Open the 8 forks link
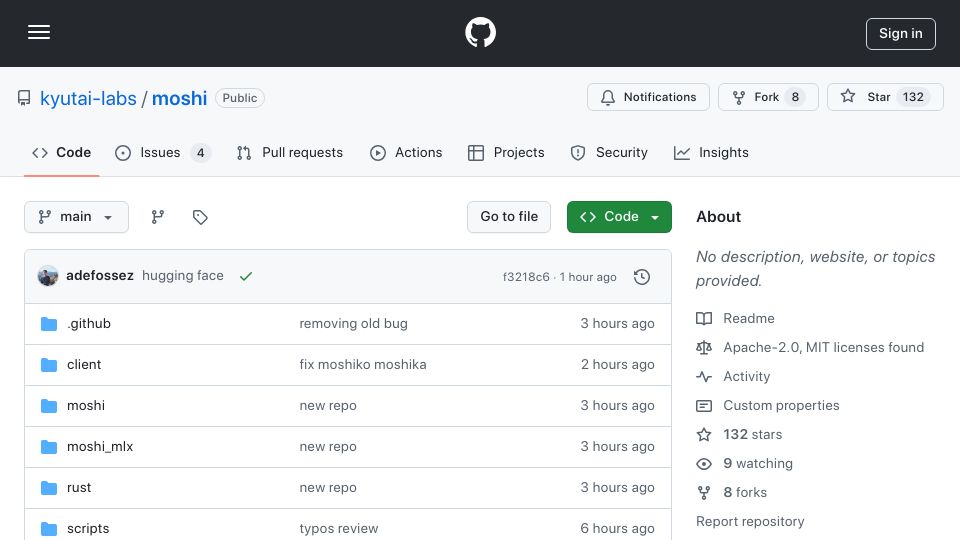The image size is (960, 540). 744,492
